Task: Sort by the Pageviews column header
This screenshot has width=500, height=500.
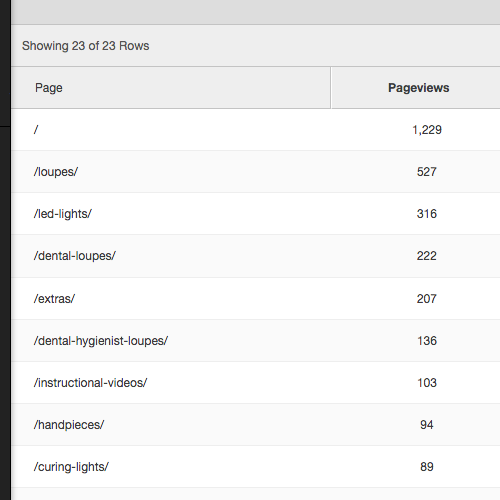Action: pyautogui.click(x=418, y=88)
